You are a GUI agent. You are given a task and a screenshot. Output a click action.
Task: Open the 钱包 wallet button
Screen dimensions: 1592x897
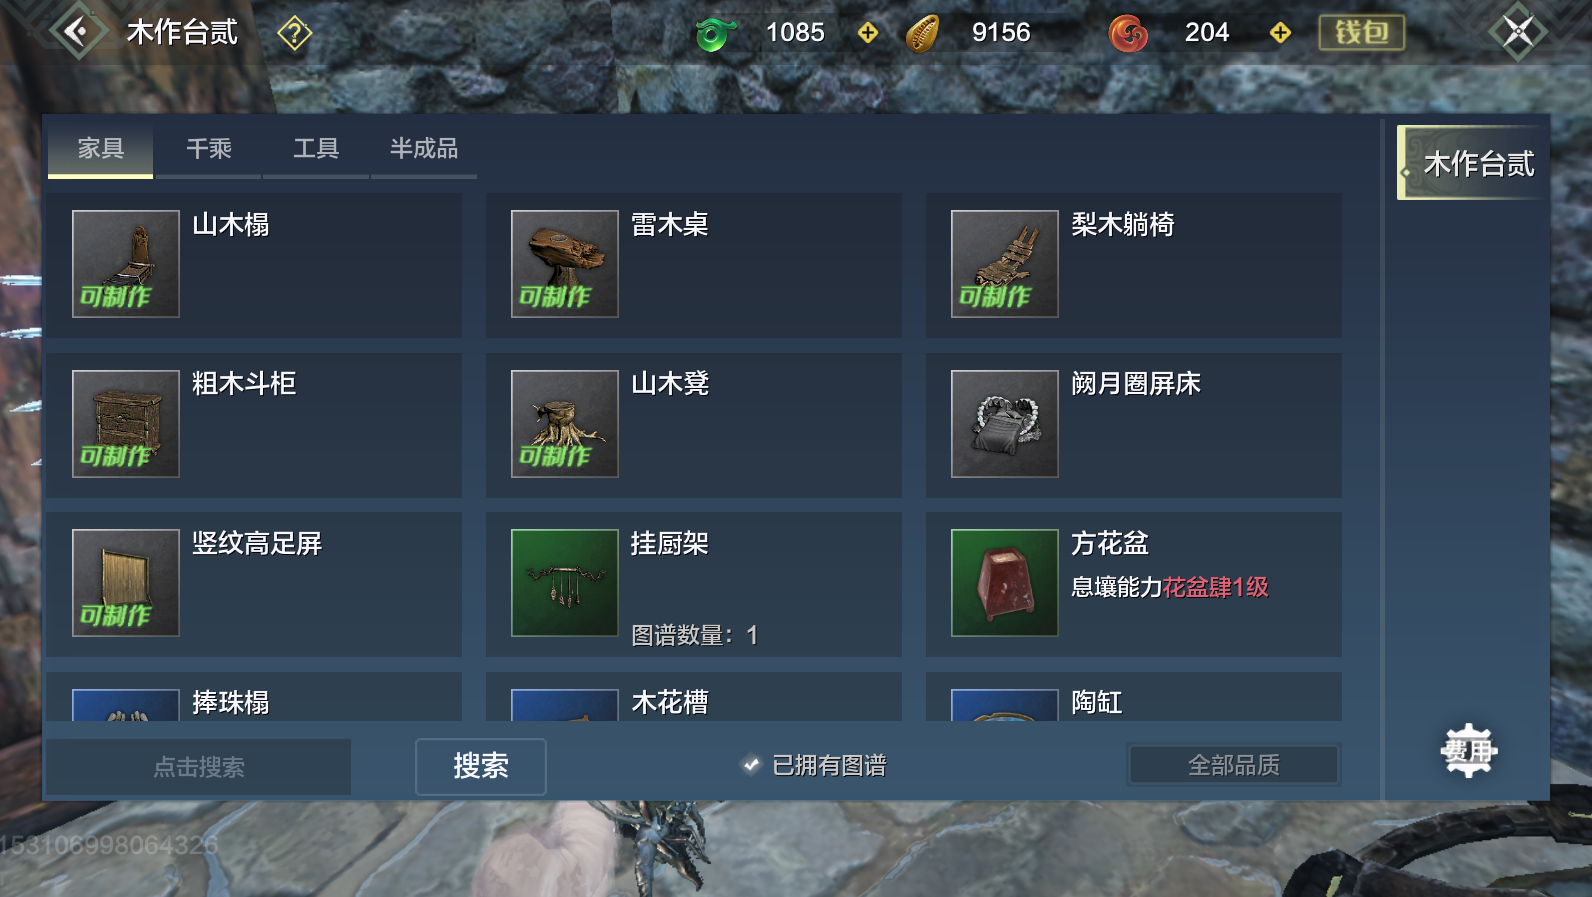[1362, 33]
